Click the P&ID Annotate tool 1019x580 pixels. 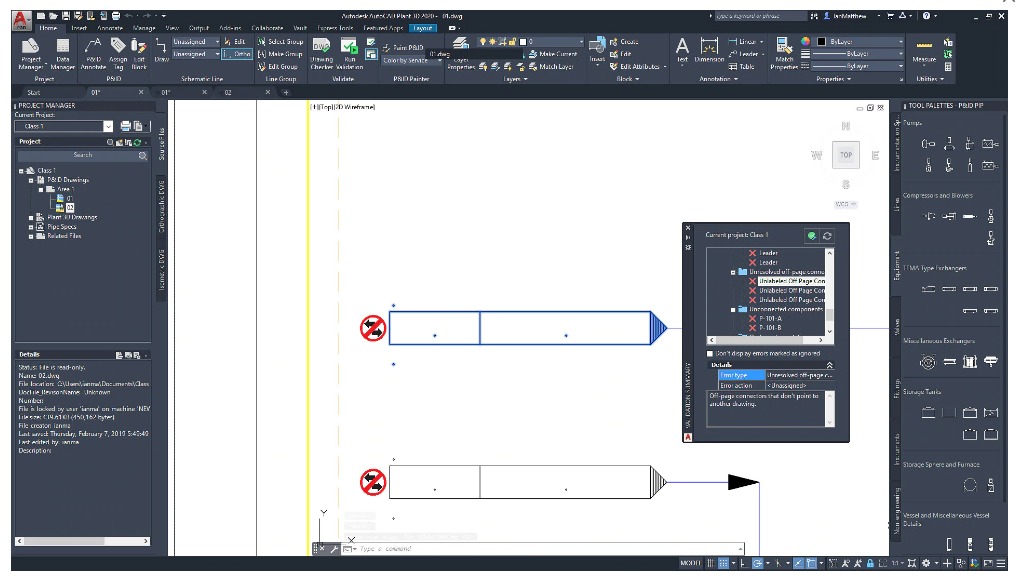(93, 53)
